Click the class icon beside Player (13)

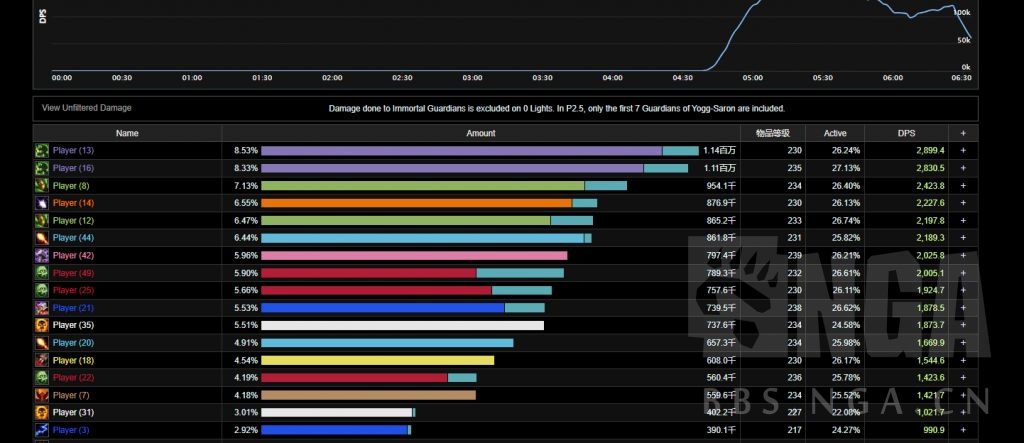(x=42, y=150)
